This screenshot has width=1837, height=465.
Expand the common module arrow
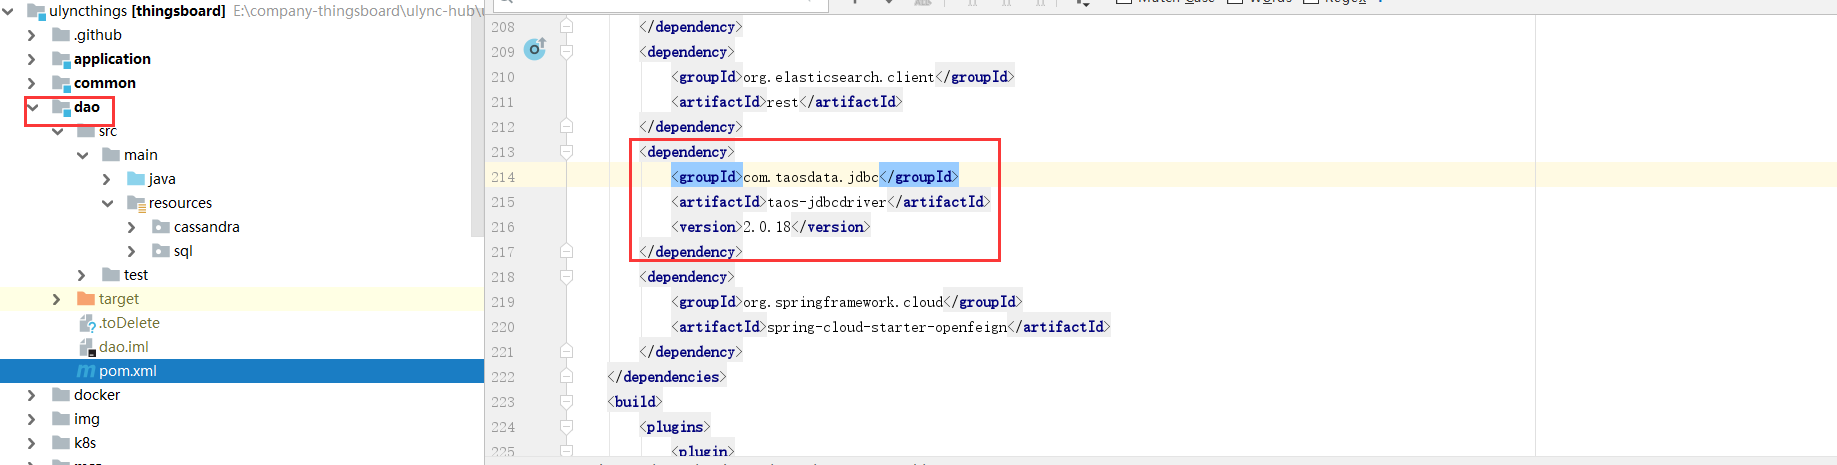[31, 83]
